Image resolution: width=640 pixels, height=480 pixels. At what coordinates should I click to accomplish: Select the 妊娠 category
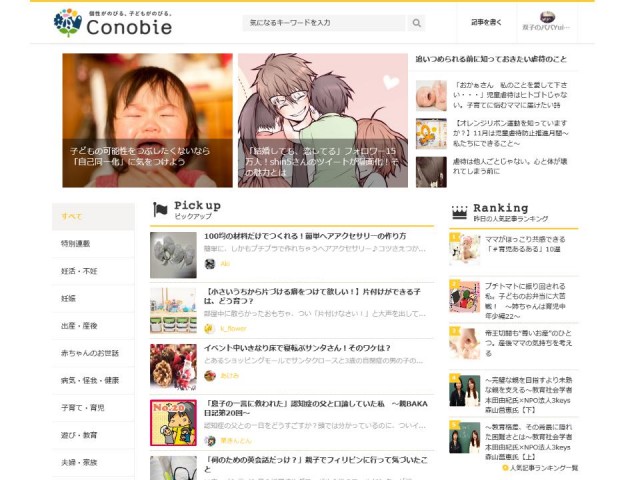click(x=93, y=298)
